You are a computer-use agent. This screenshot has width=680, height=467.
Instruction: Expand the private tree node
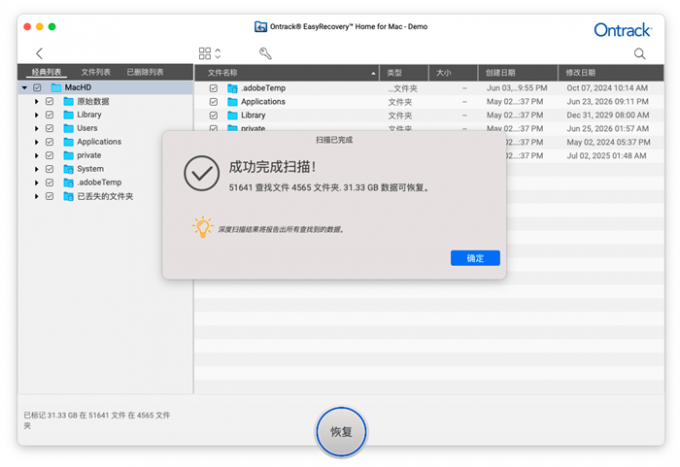[x=36, y=155]
